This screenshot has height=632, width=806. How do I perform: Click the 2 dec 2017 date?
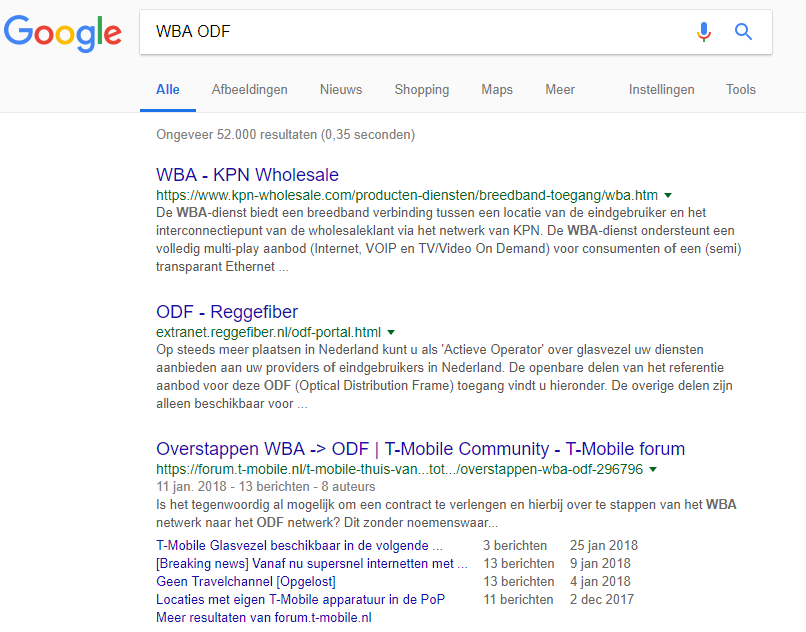[601, 600]
